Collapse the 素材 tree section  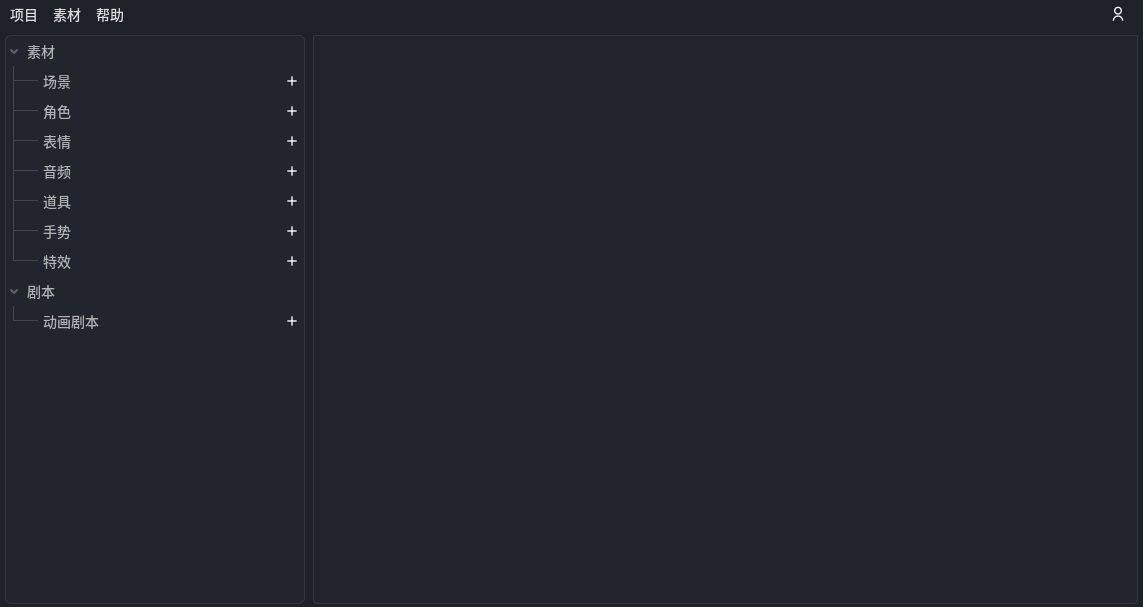pyautogui.click(x=14, y=51)
